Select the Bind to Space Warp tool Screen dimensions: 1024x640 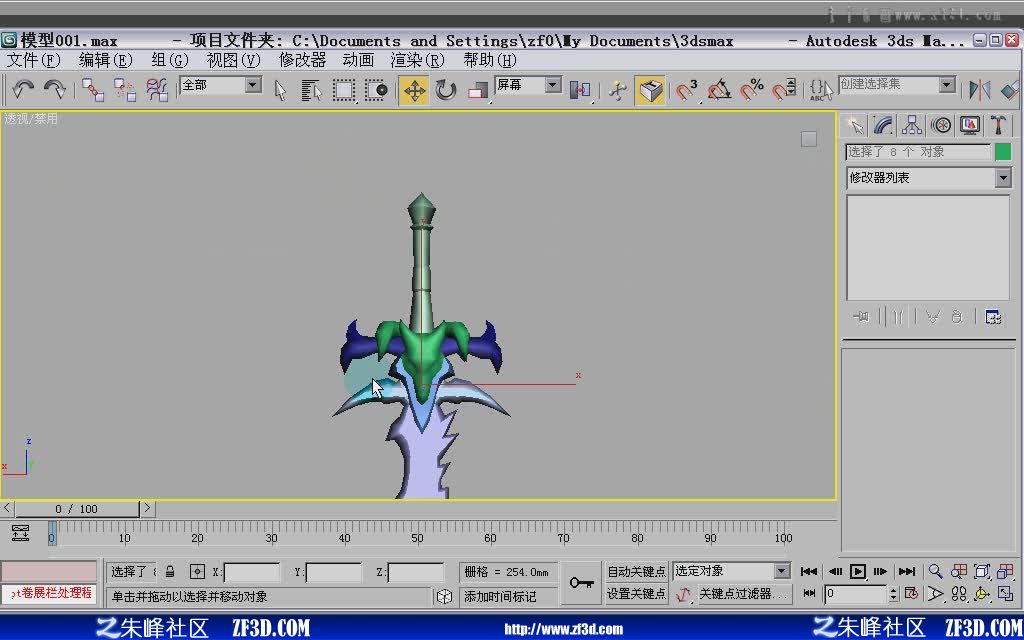coord(157,89)
